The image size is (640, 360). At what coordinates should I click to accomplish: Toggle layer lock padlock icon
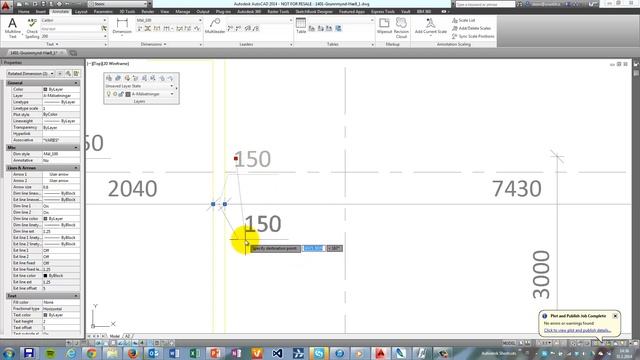click(121, 94)
